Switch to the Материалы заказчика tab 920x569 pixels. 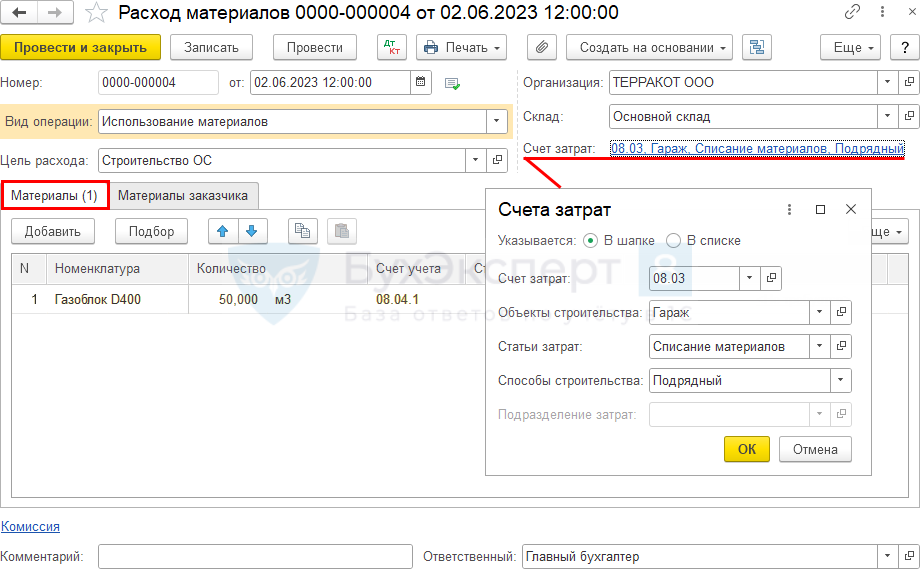(x=183, y=196)
